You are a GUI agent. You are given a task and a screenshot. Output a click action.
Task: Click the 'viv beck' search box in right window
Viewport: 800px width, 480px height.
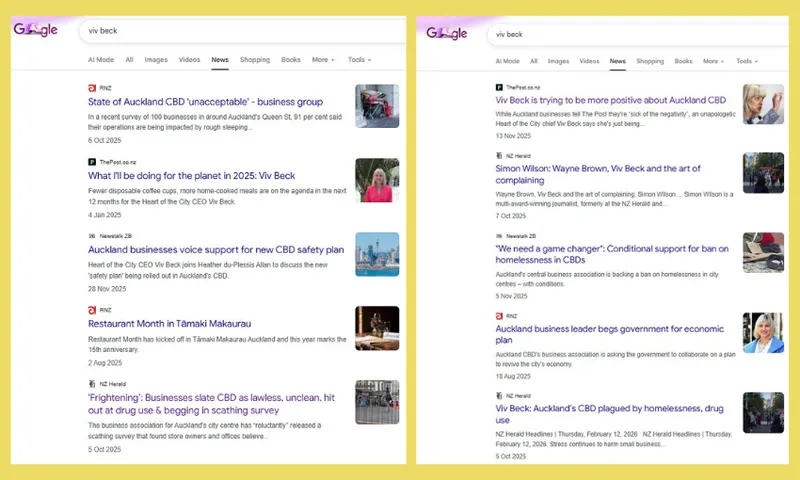click(x=638, y=34)
